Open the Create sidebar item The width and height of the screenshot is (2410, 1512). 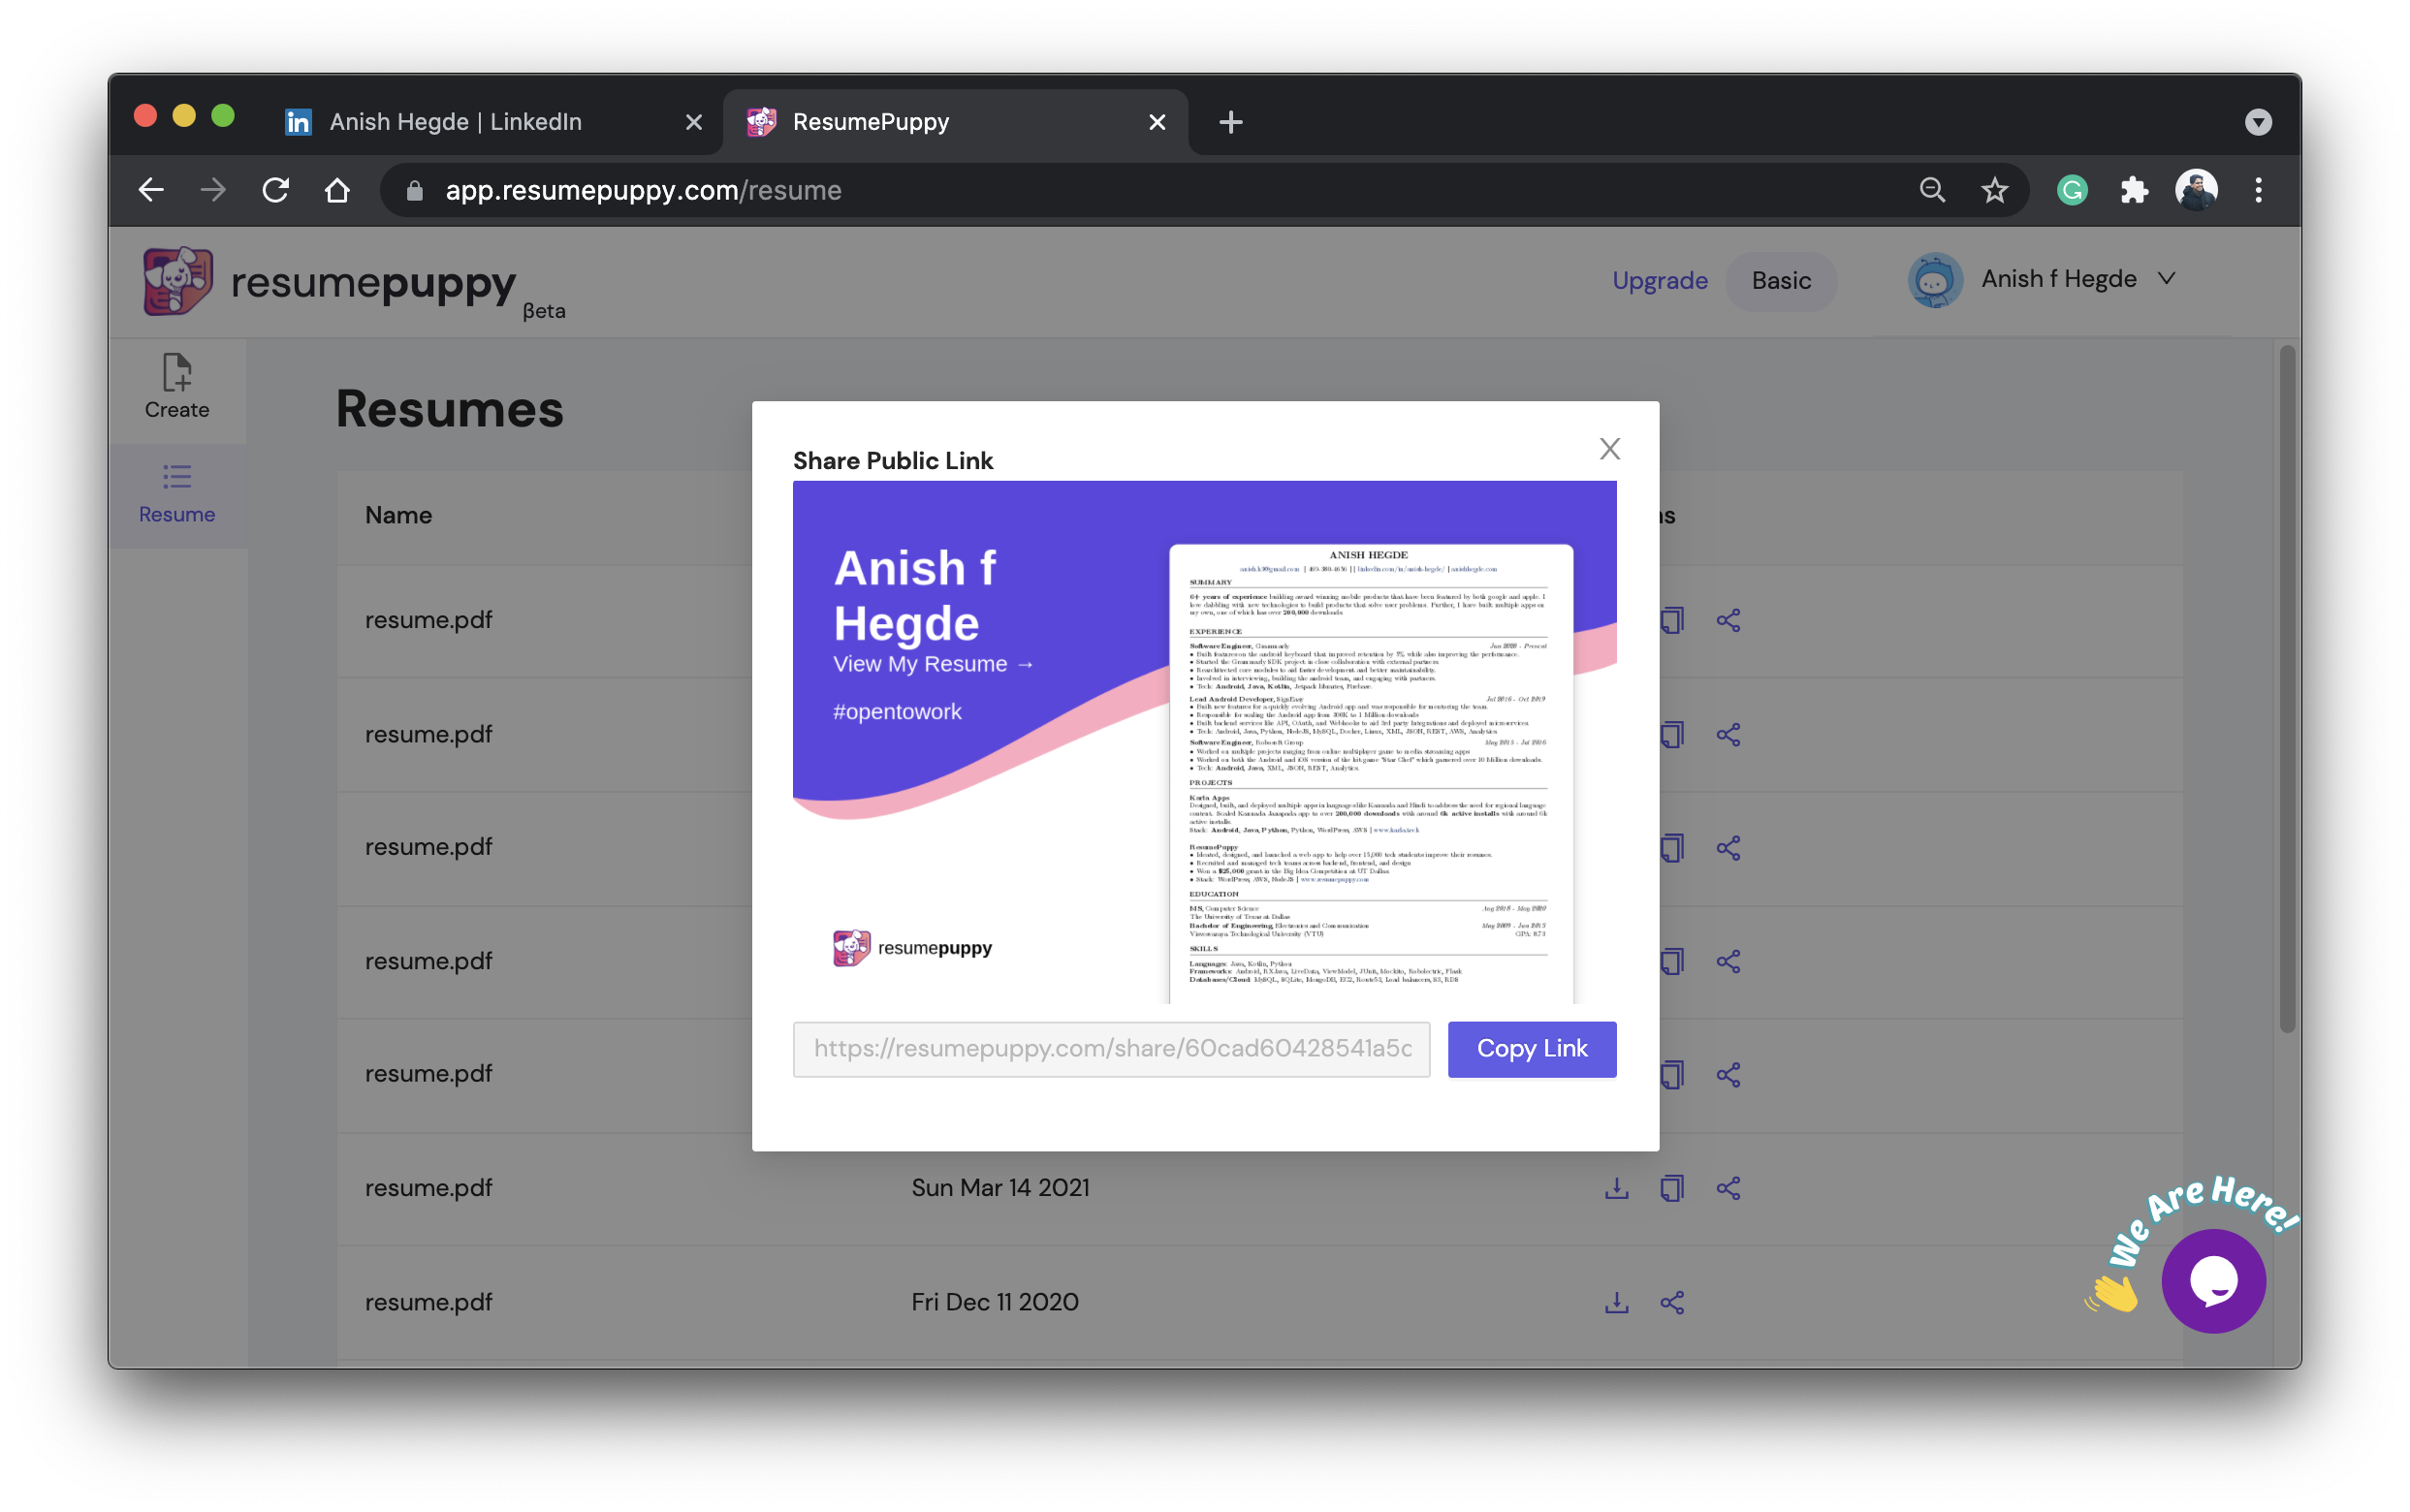coord(177,388)
